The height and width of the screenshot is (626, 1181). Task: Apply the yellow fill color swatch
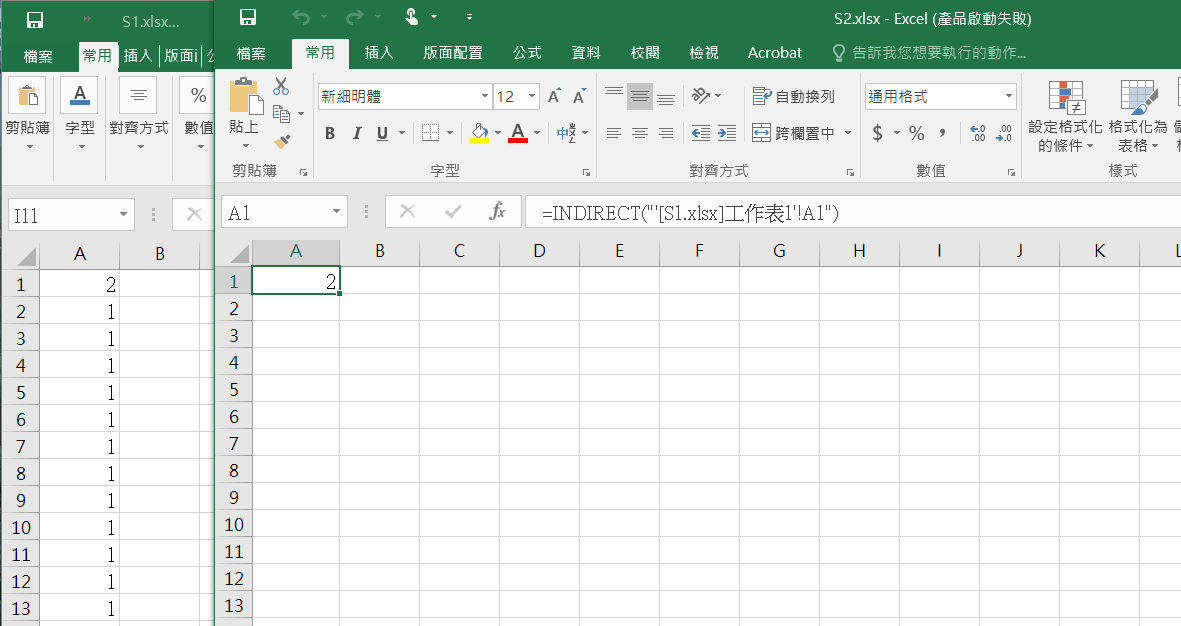pyautogui.click(x=479, y=133)
